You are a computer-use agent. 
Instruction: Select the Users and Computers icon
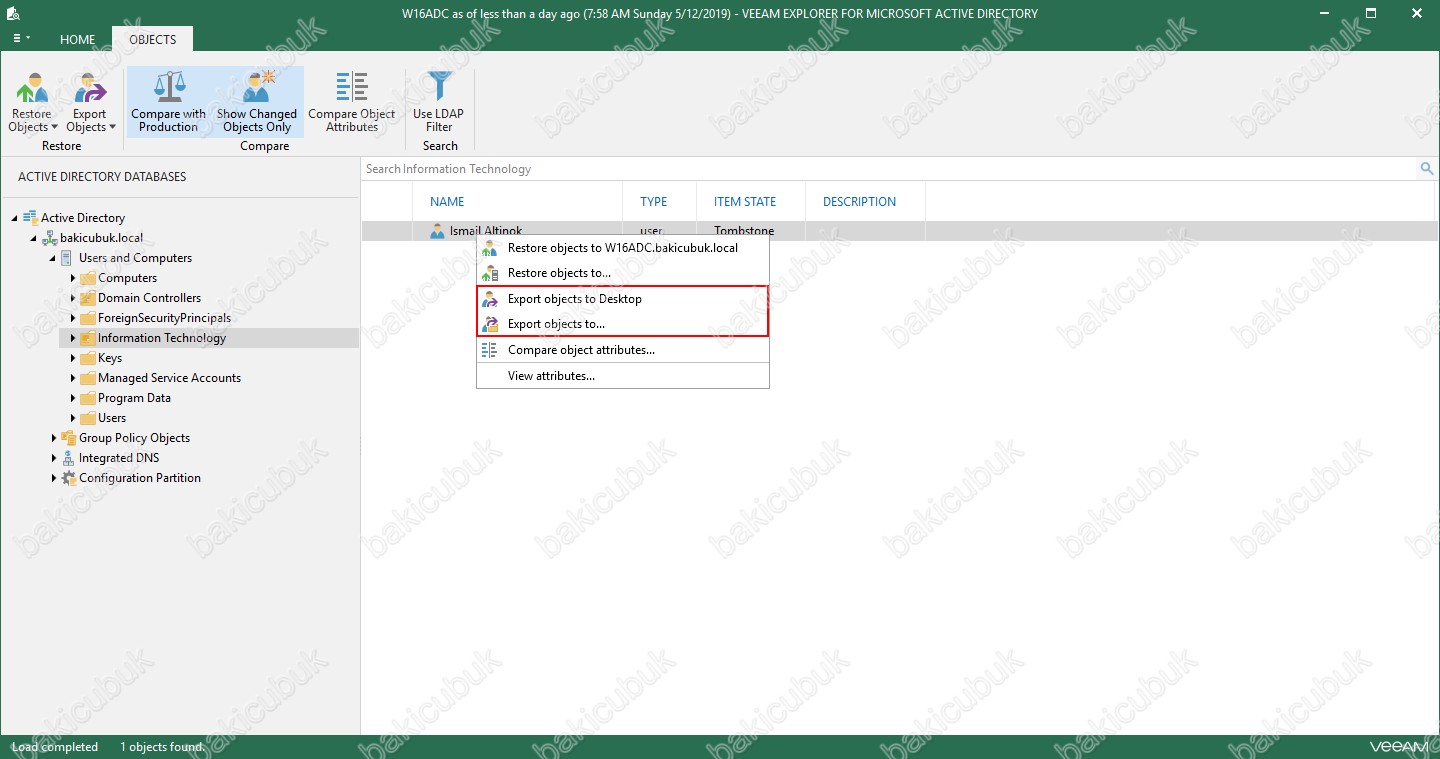[68, 258]
